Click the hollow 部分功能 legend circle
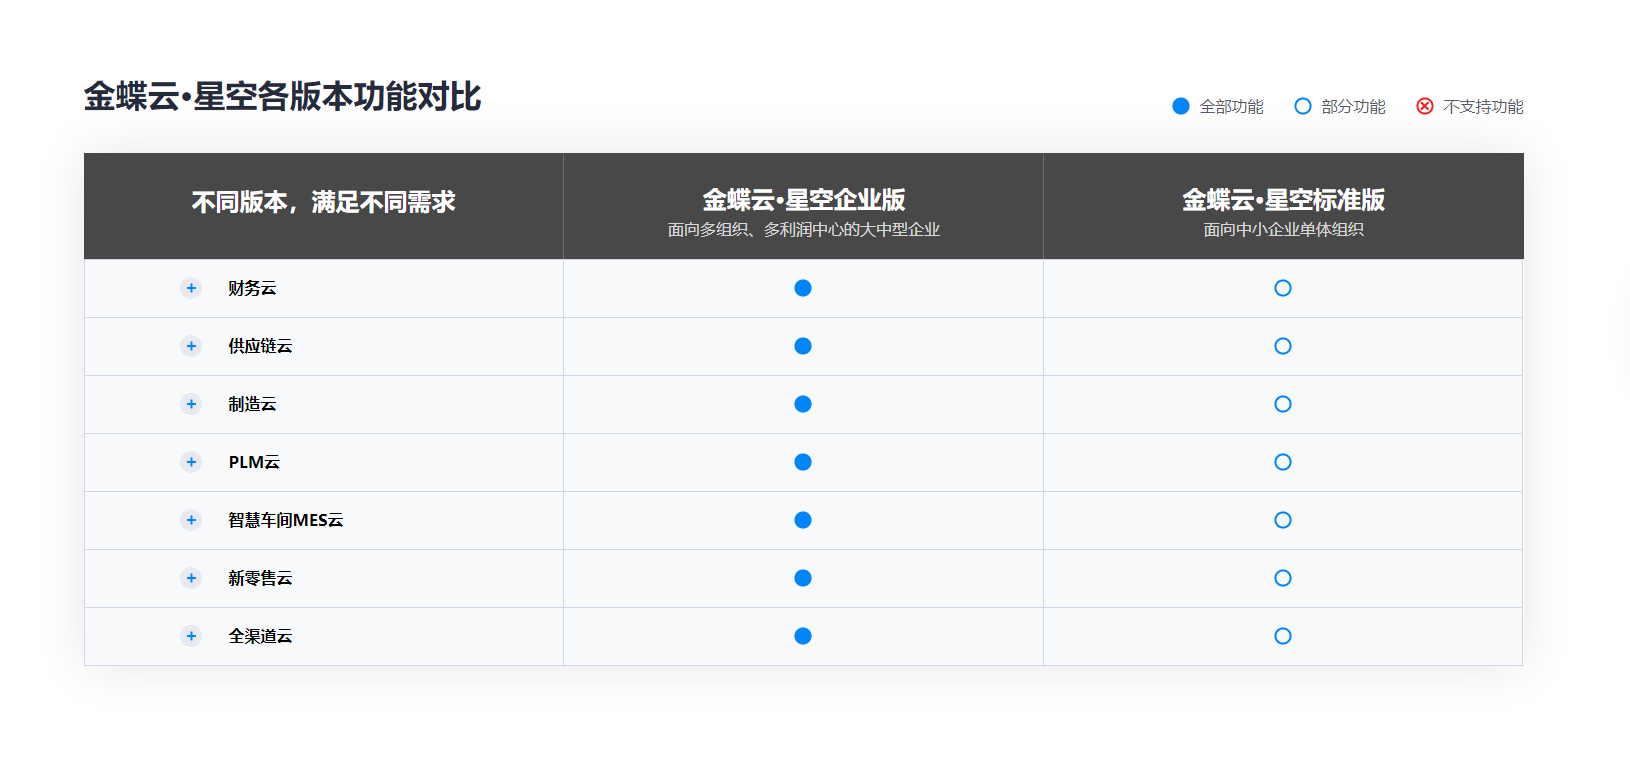The image size is (1630, 759). 1303,106
